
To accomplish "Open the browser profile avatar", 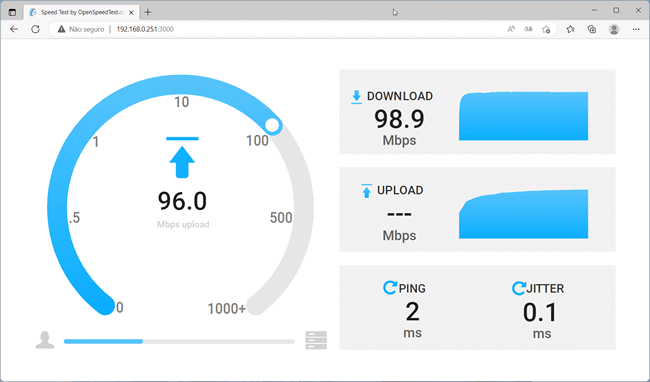I will [x=614, y=29].
